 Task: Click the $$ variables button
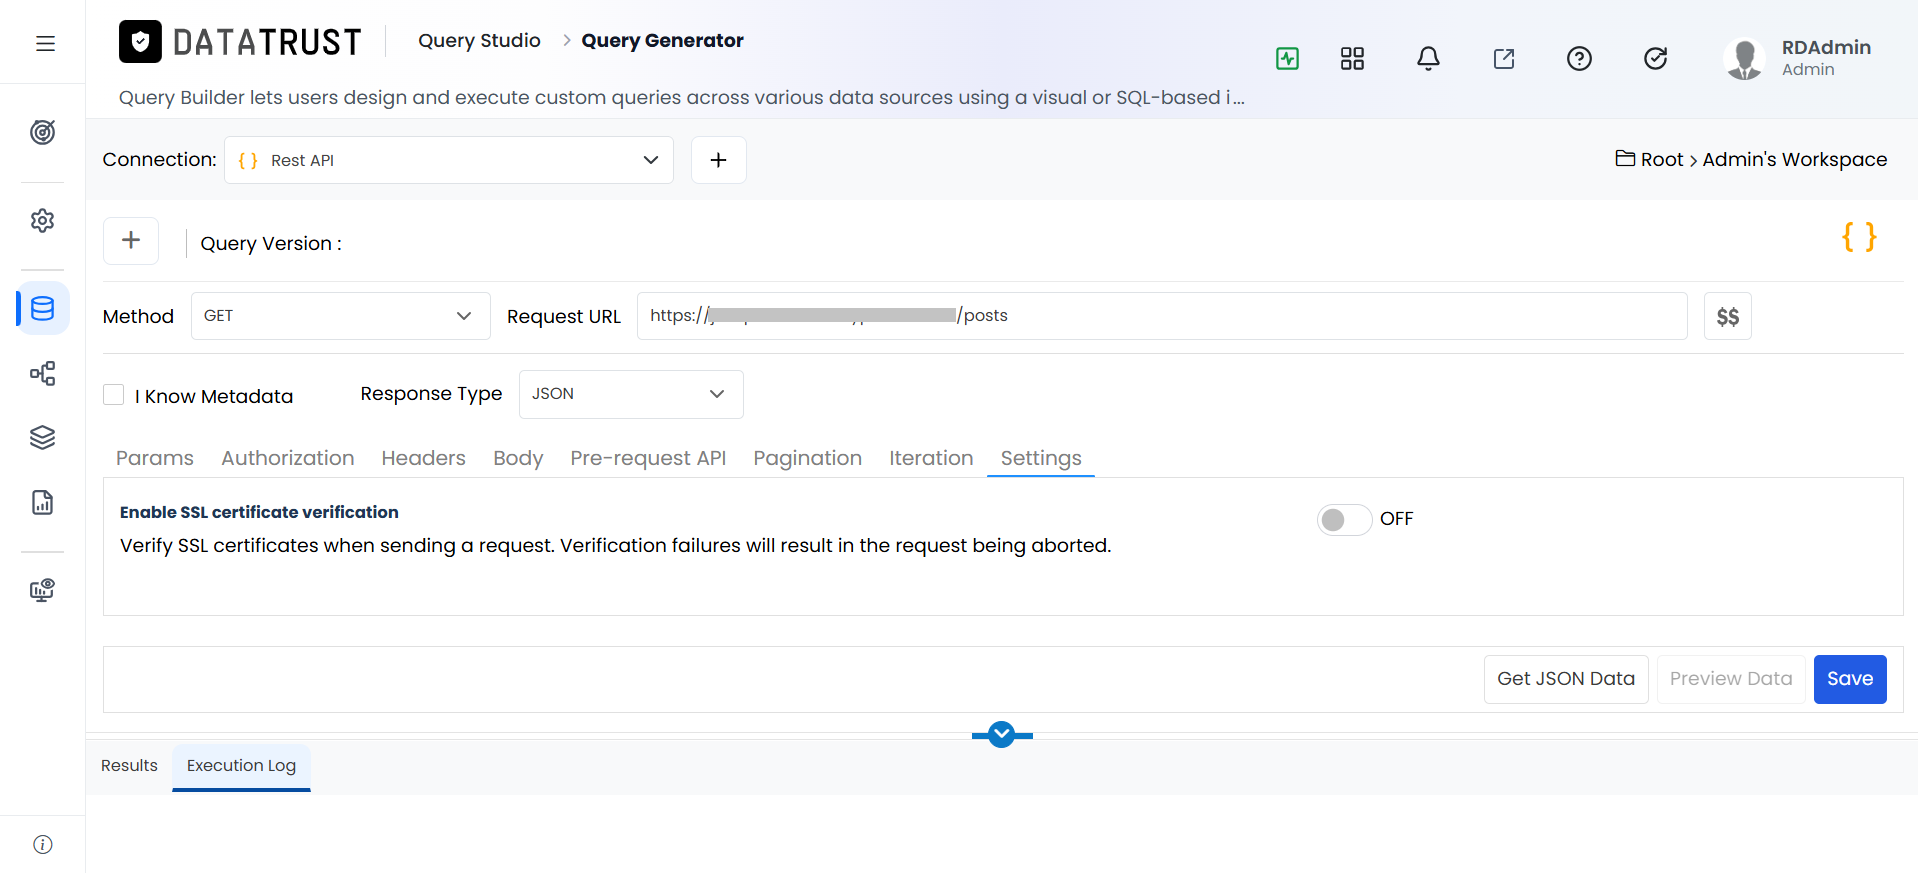1727,316
